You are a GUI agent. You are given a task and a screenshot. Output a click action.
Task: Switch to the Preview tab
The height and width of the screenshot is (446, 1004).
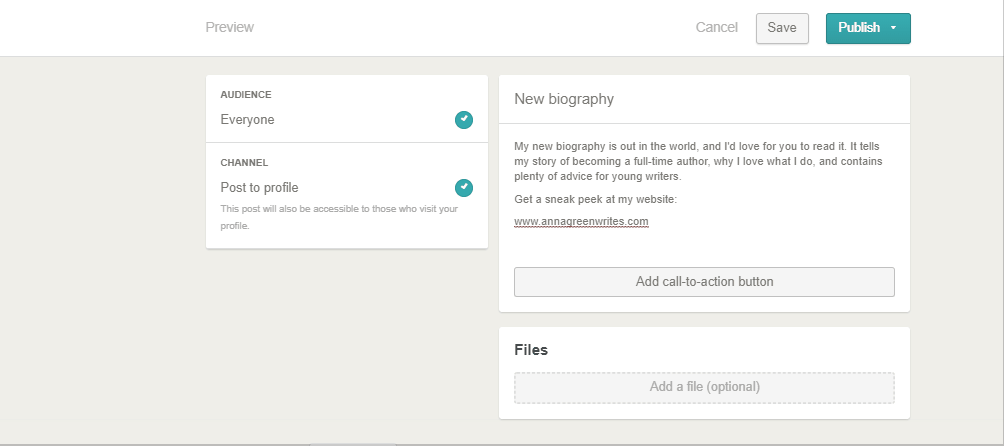click(229, 28)
